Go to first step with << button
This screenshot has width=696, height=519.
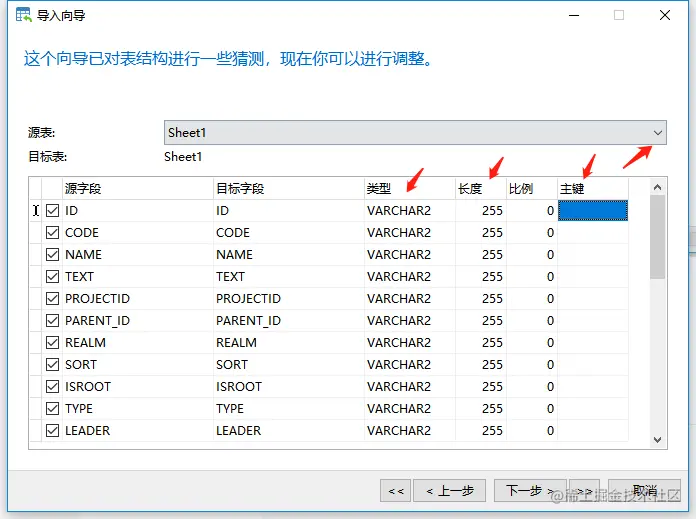[x=395, y=491]
